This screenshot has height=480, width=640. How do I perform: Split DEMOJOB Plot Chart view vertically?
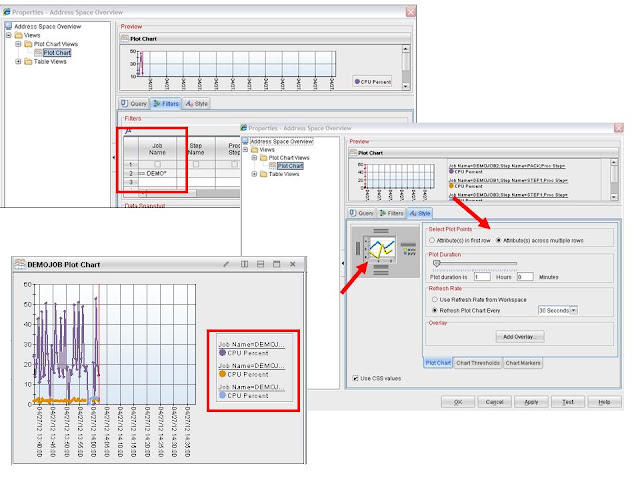[244, 264]
